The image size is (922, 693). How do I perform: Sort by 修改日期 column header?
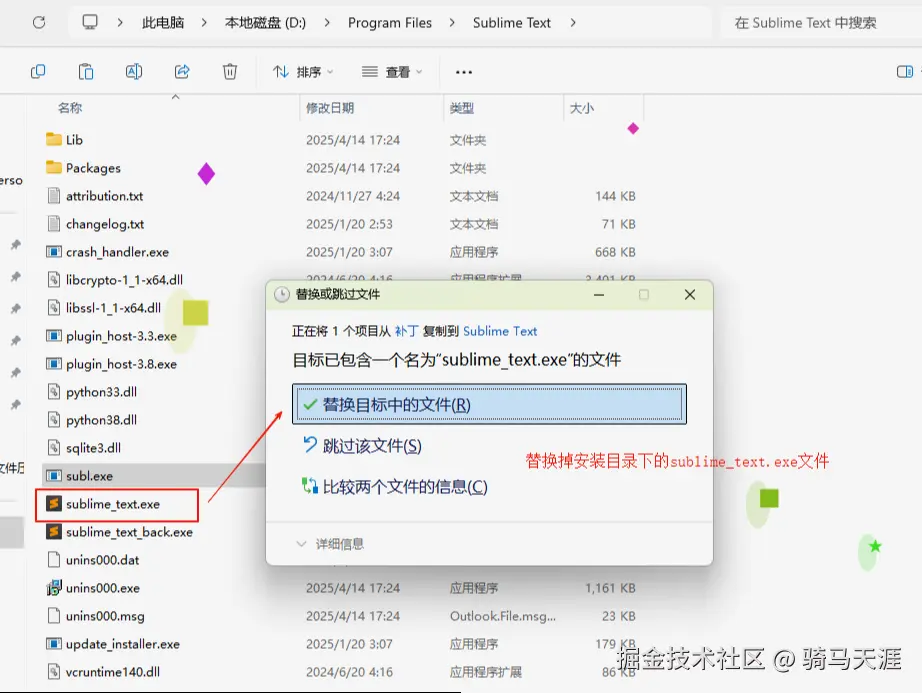(x=330, y=108)
